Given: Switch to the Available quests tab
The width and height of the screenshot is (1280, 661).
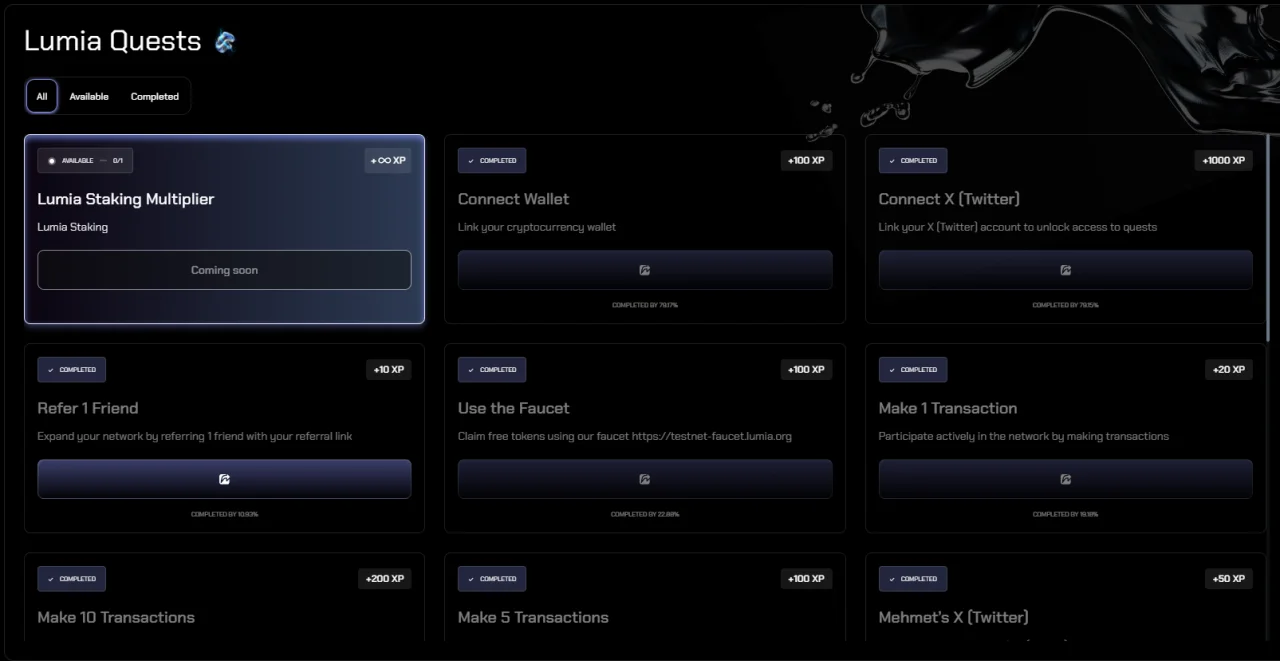Looking at the screenshot, I should [x=89, y=97].
